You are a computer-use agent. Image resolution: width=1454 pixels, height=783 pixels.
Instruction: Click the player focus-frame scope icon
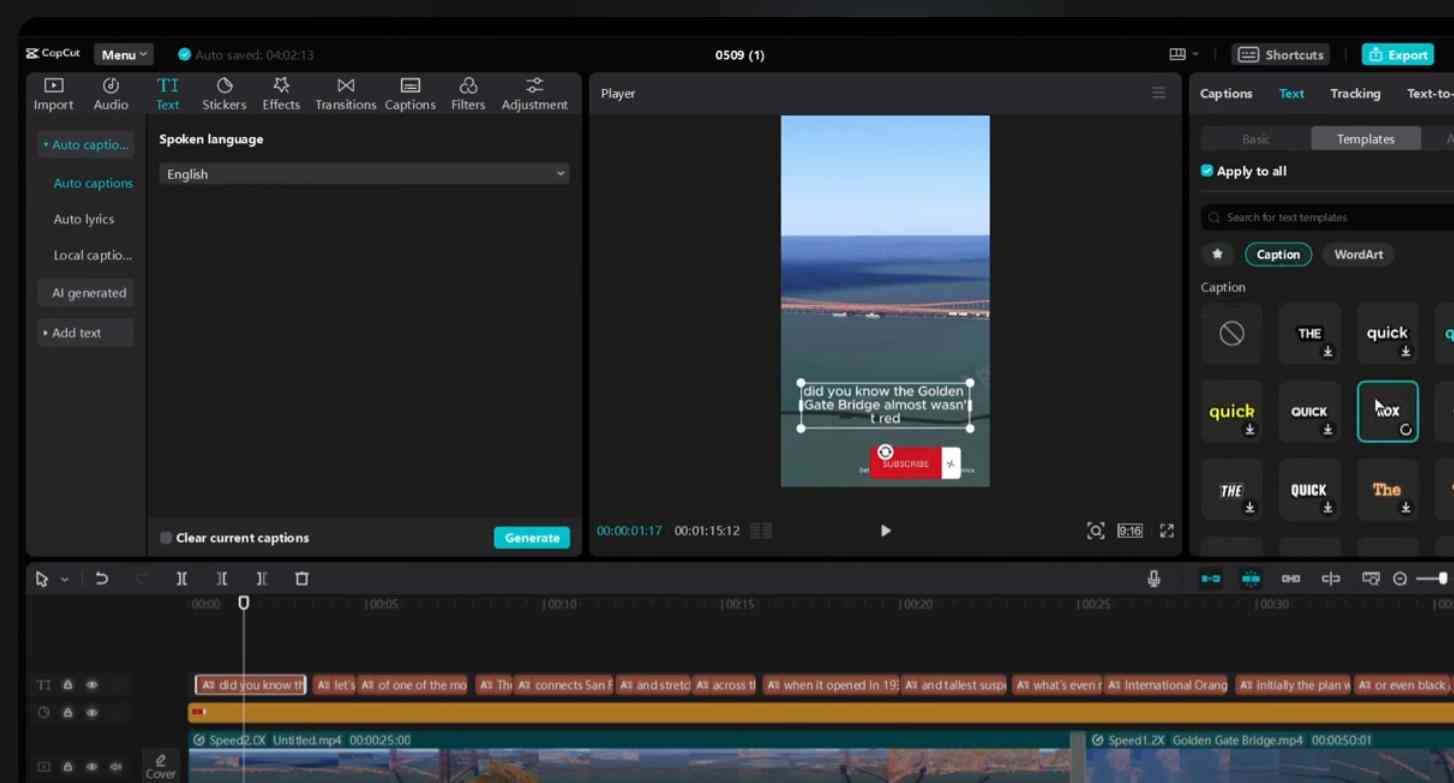pyautogui.click(x=1095, y=531)
